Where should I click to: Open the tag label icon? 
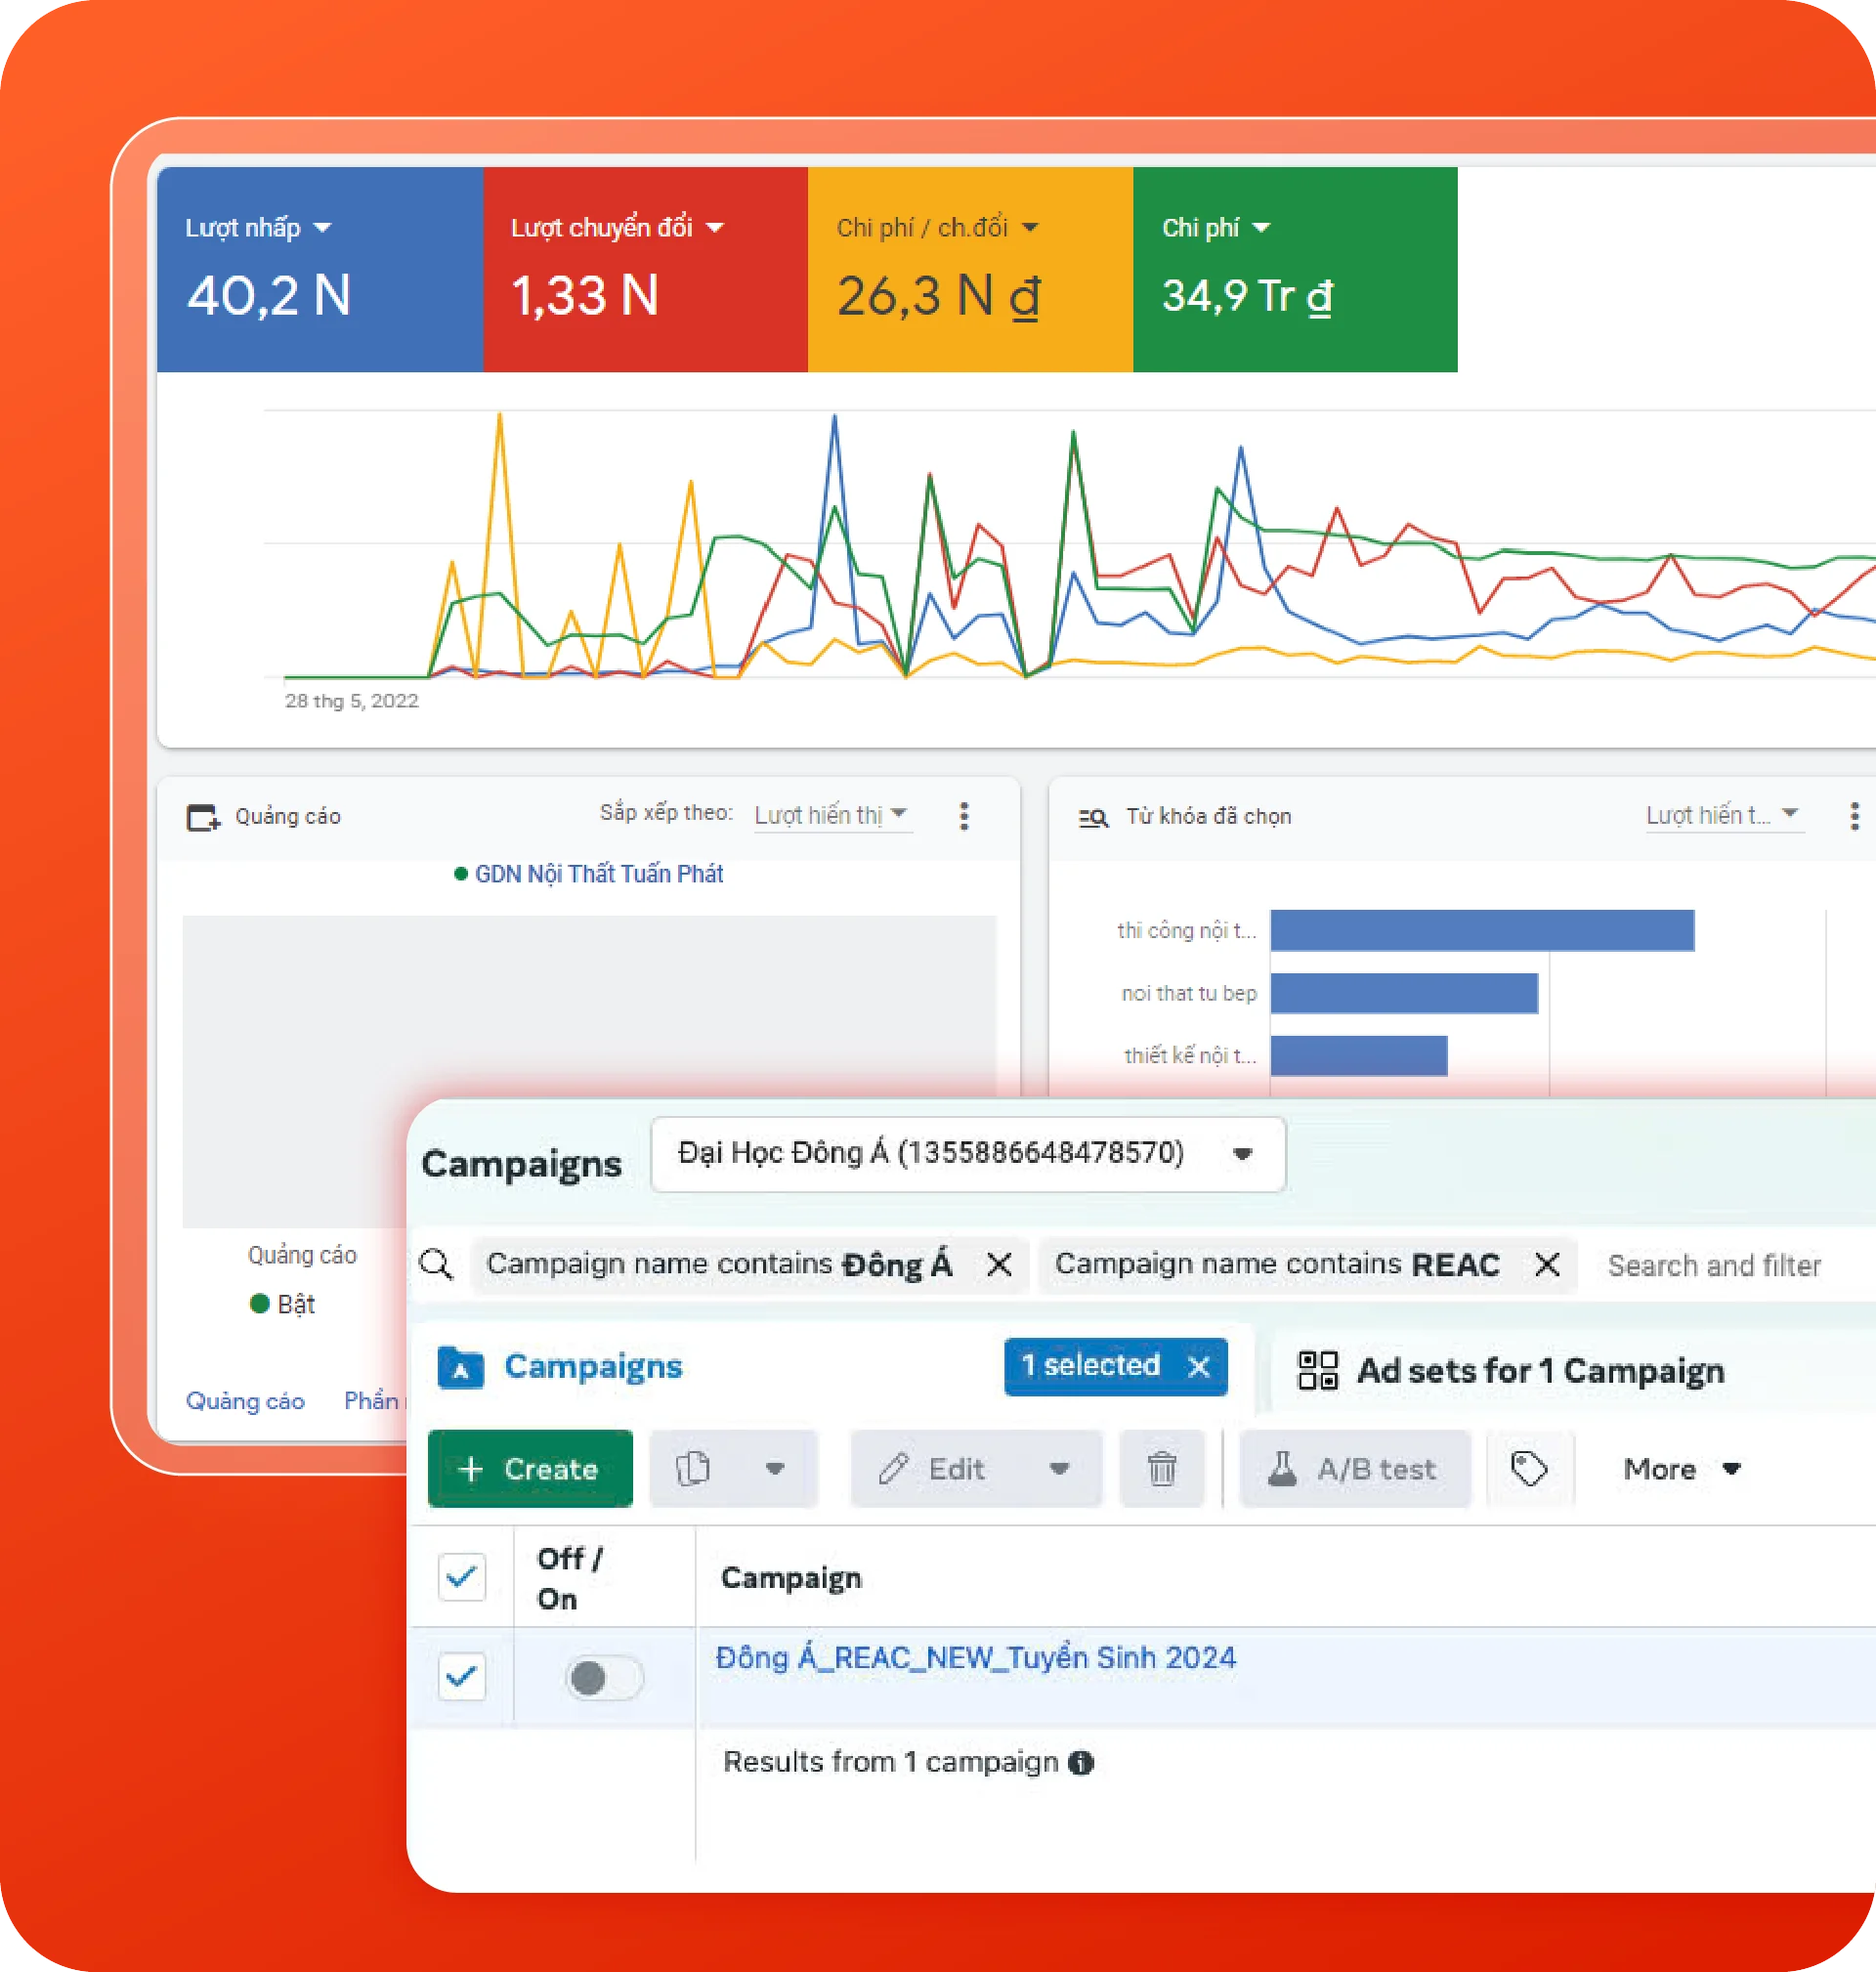(1529, 1468)
